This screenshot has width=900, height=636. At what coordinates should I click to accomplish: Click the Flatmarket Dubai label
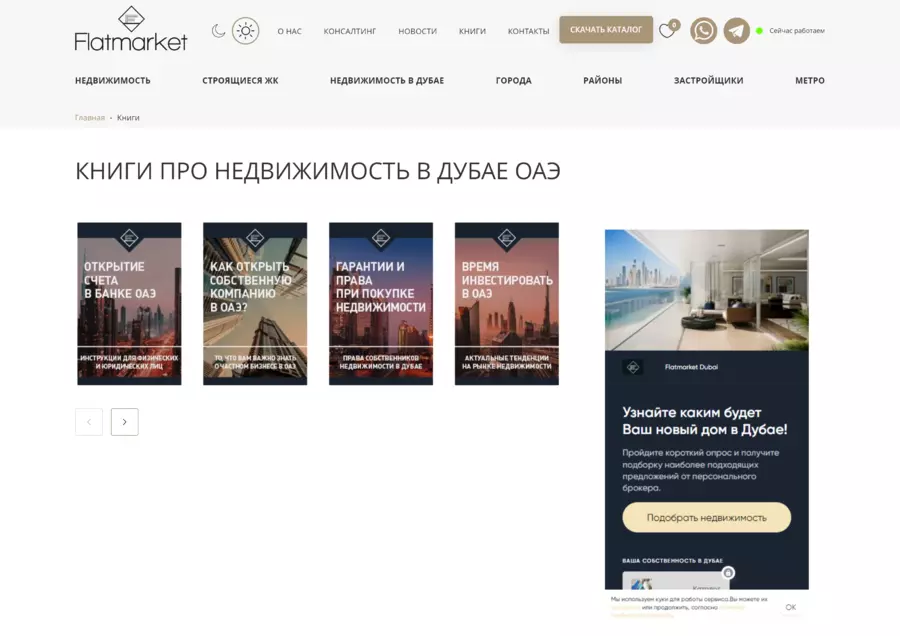point(691,367)
